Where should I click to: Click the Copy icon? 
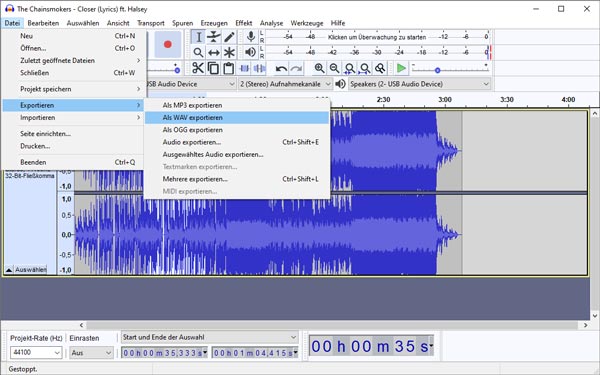point(213,68)
